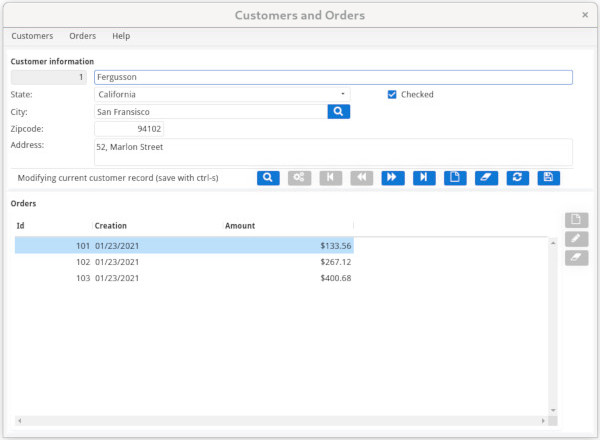This screenshot has height=440, width=600.
Task: Go to first customer record button
Action: coord(331,178)
